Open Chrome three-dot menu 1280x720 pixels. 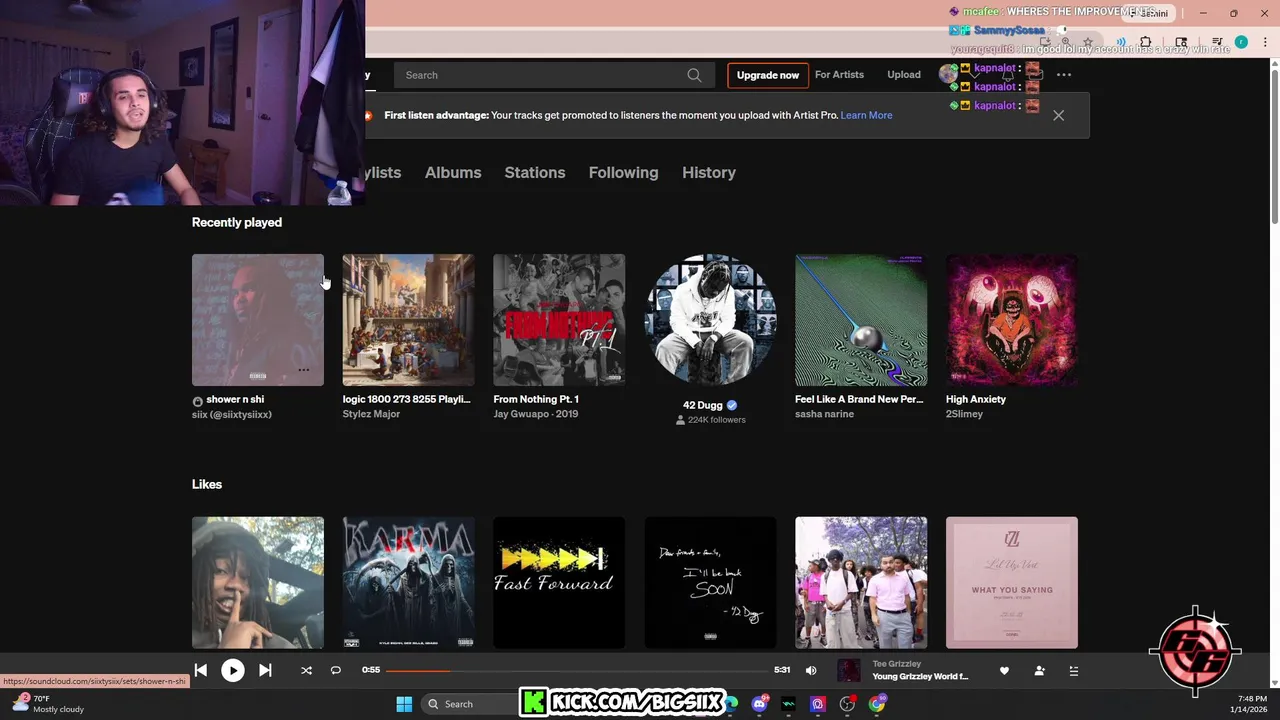1265,42
